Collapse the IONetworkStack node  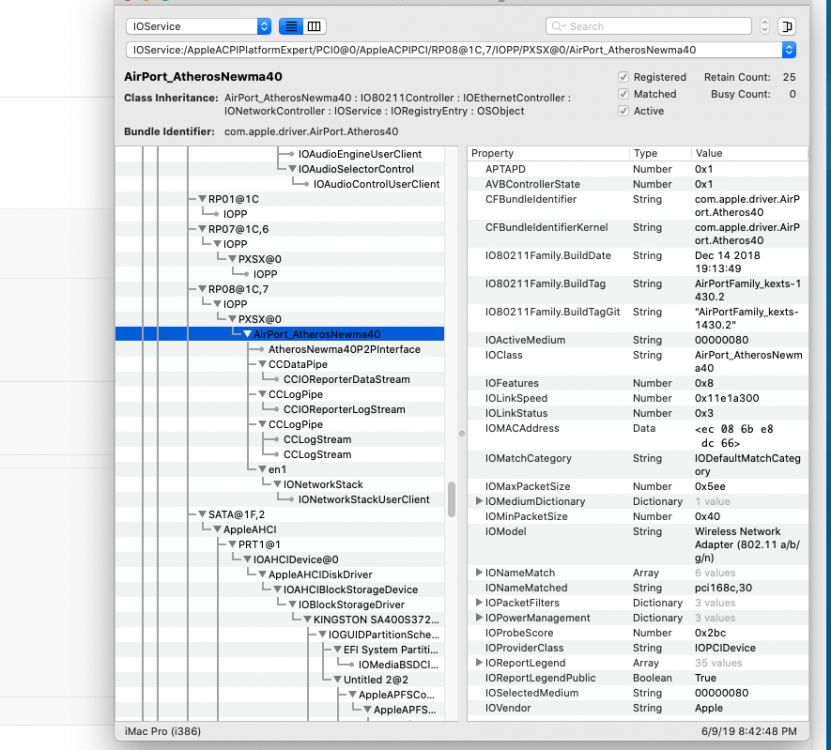click(x=277, y=484)
